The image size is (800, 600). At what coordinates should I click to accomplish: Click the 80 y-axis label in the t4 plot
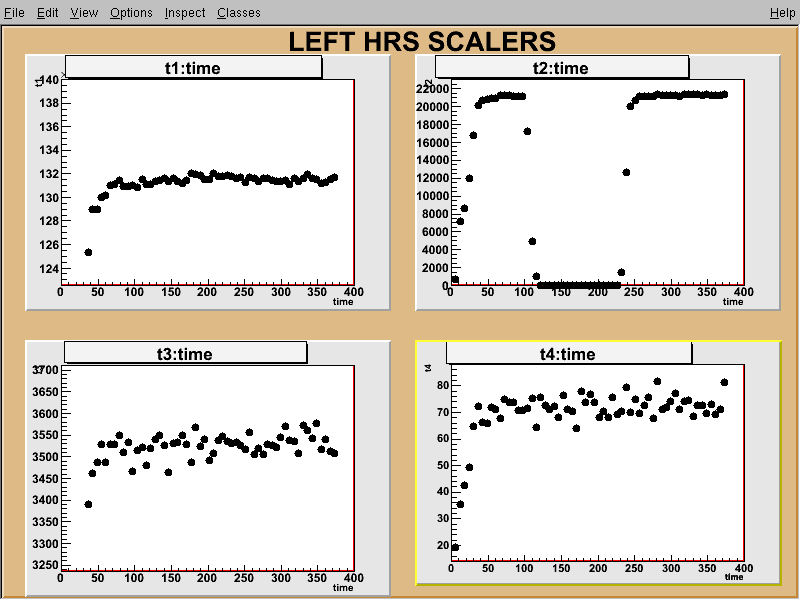point(442,386)
